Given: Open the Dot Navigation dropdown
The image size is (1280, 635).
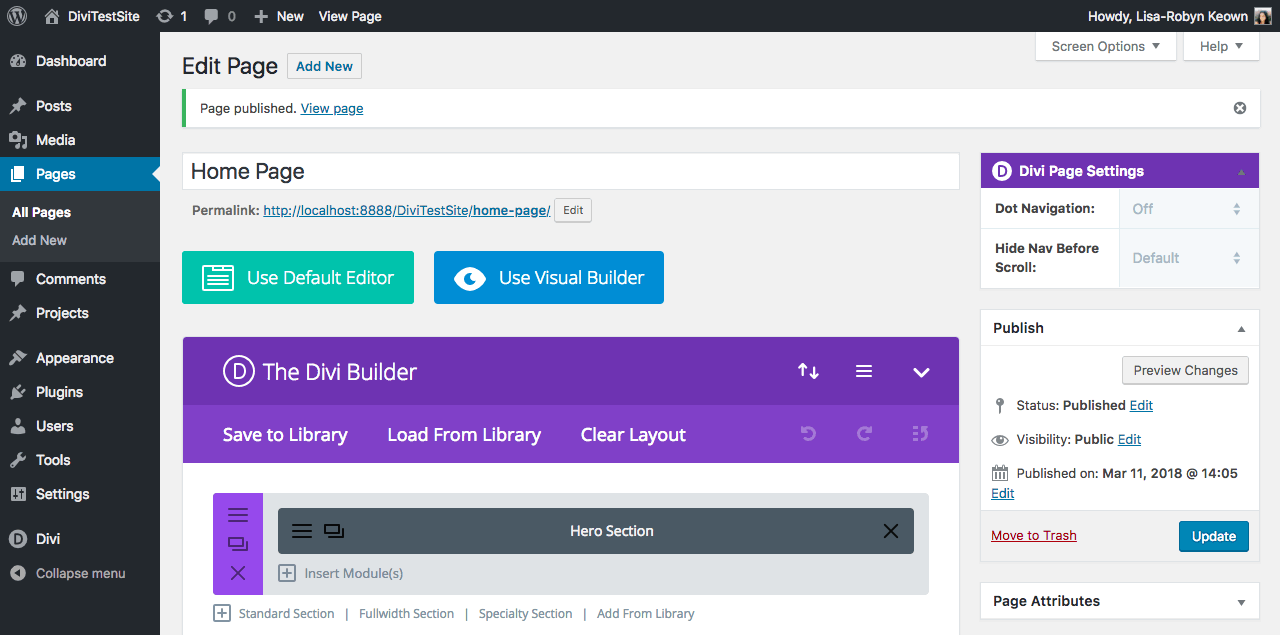Looking at the screenshot, I should (1188, 209).
